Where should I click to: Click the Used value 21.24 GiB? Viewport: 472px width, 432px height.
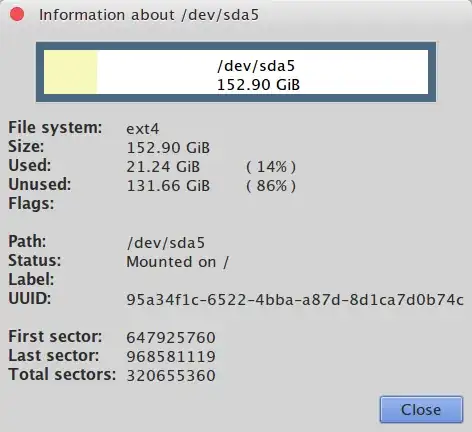pyautogui.click(x=163, y=167)
